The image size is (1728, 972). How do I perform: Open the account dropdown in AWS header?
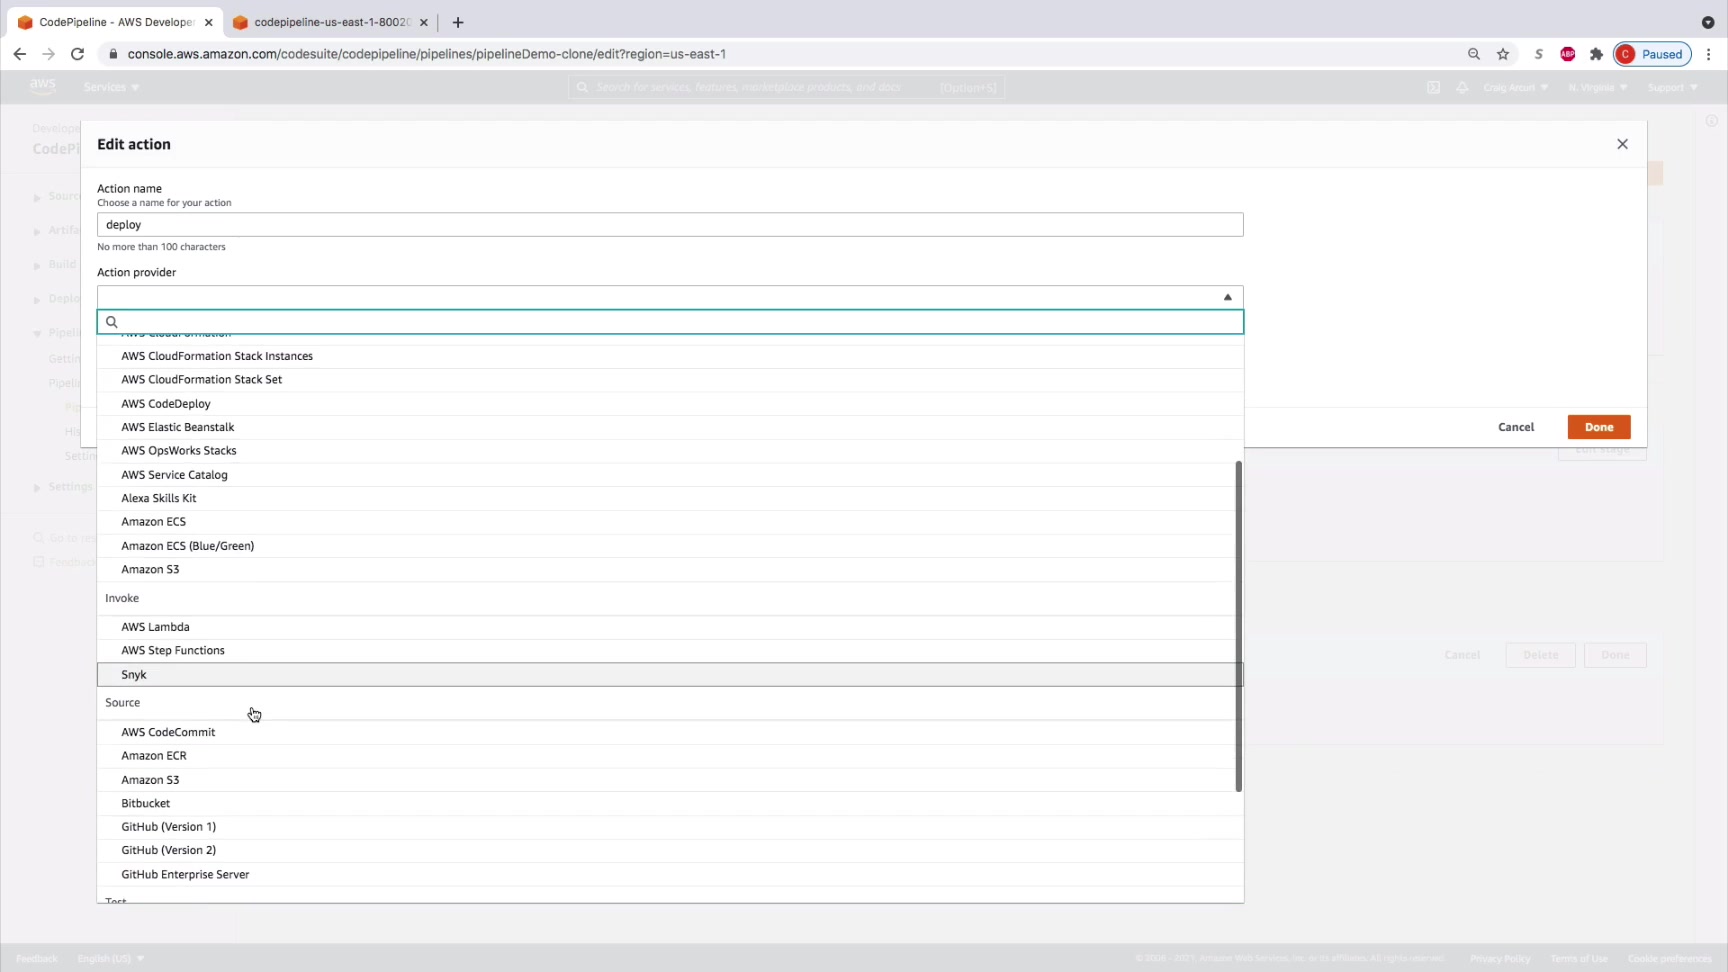[1516, 87]
